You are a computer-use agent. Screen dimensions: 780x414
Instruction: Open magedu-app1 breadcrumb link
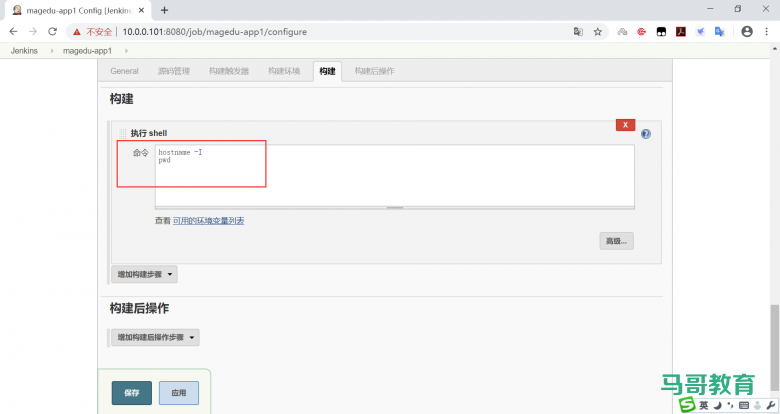88,51
